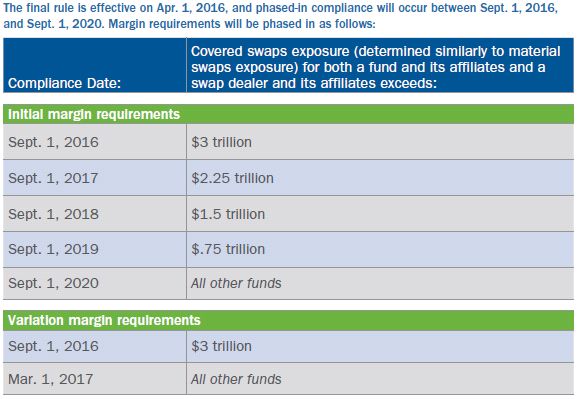The height and width of the screenshot is (399, 578).
Task: Select the $1.5 trillion value
Action: [228, 214]
